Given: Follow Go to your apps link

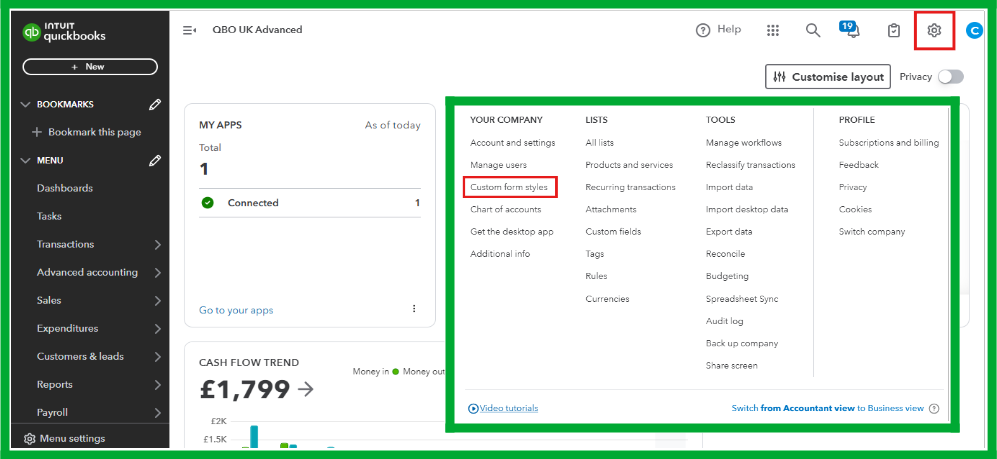Looking at the screenshot, I should pyautogui.click(x=236, y=310).
